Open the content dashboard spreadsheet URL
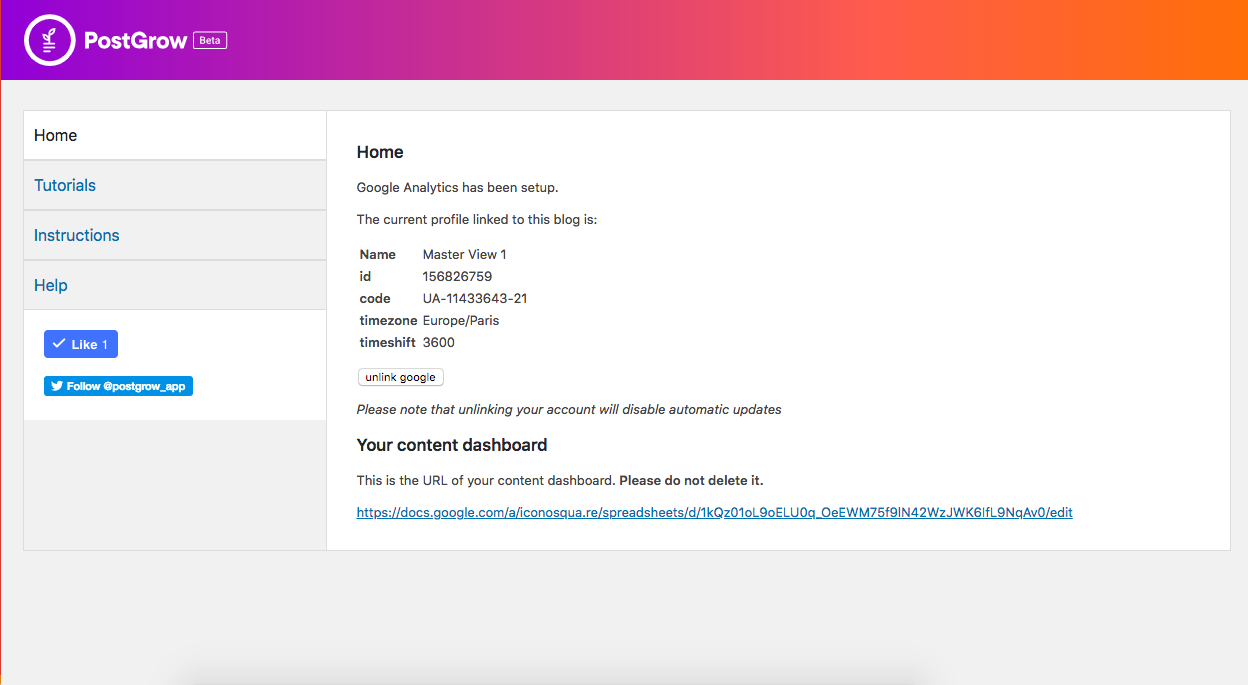Viewport: 1248px width, 685px height. pos(714,512)
